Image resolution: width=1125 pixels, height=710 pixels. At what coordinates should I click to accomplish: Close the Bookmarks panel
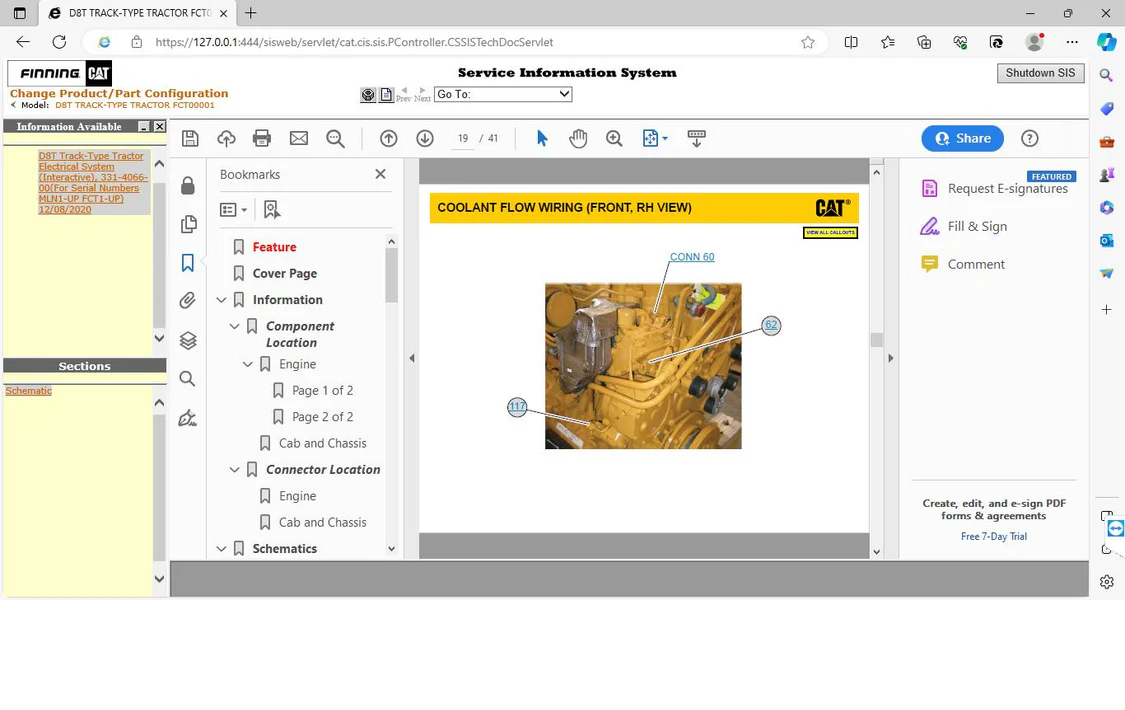pyautogui.click(x=380, y=174)
